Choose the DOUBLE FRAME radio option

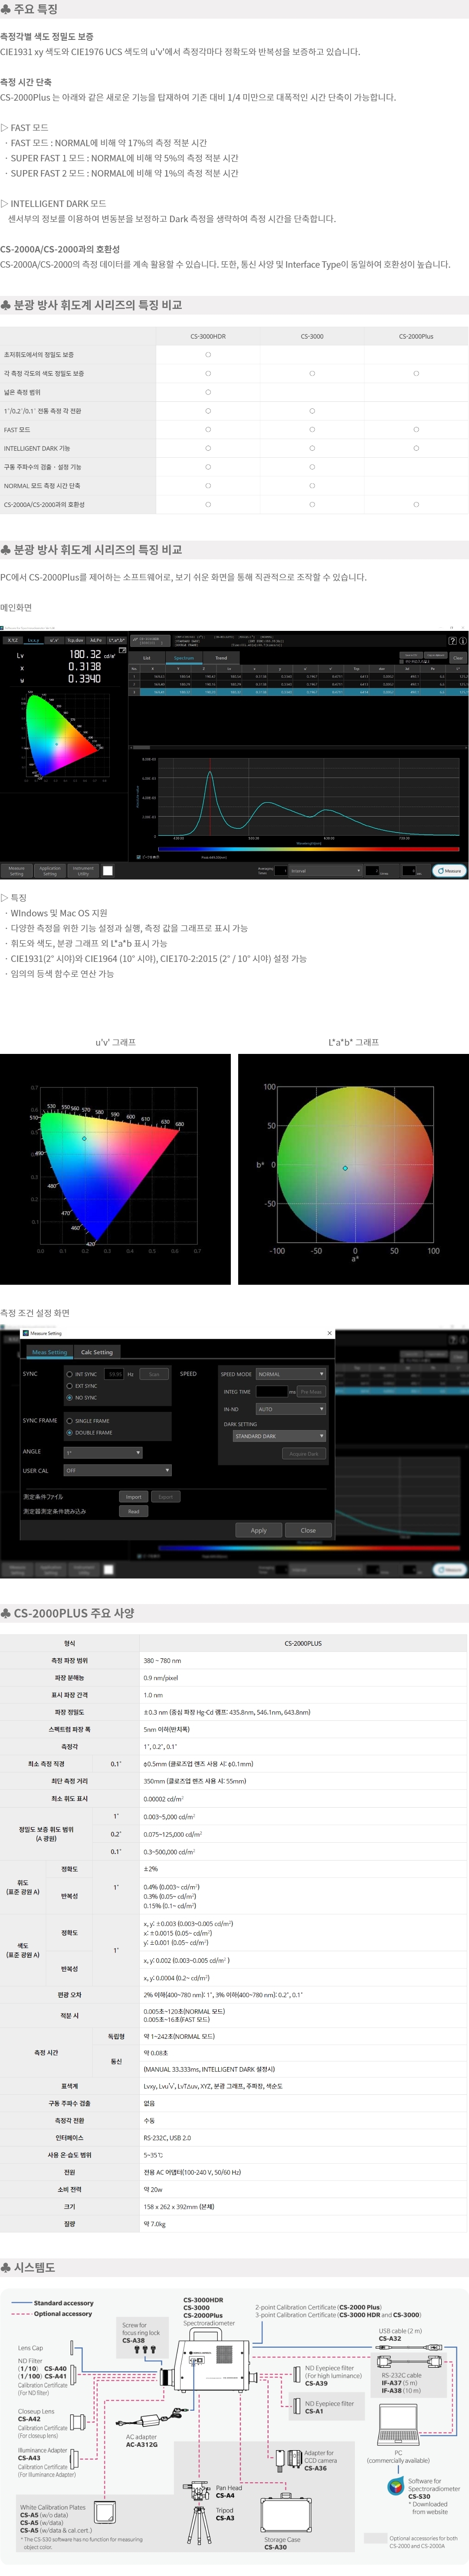(70, 1433)
